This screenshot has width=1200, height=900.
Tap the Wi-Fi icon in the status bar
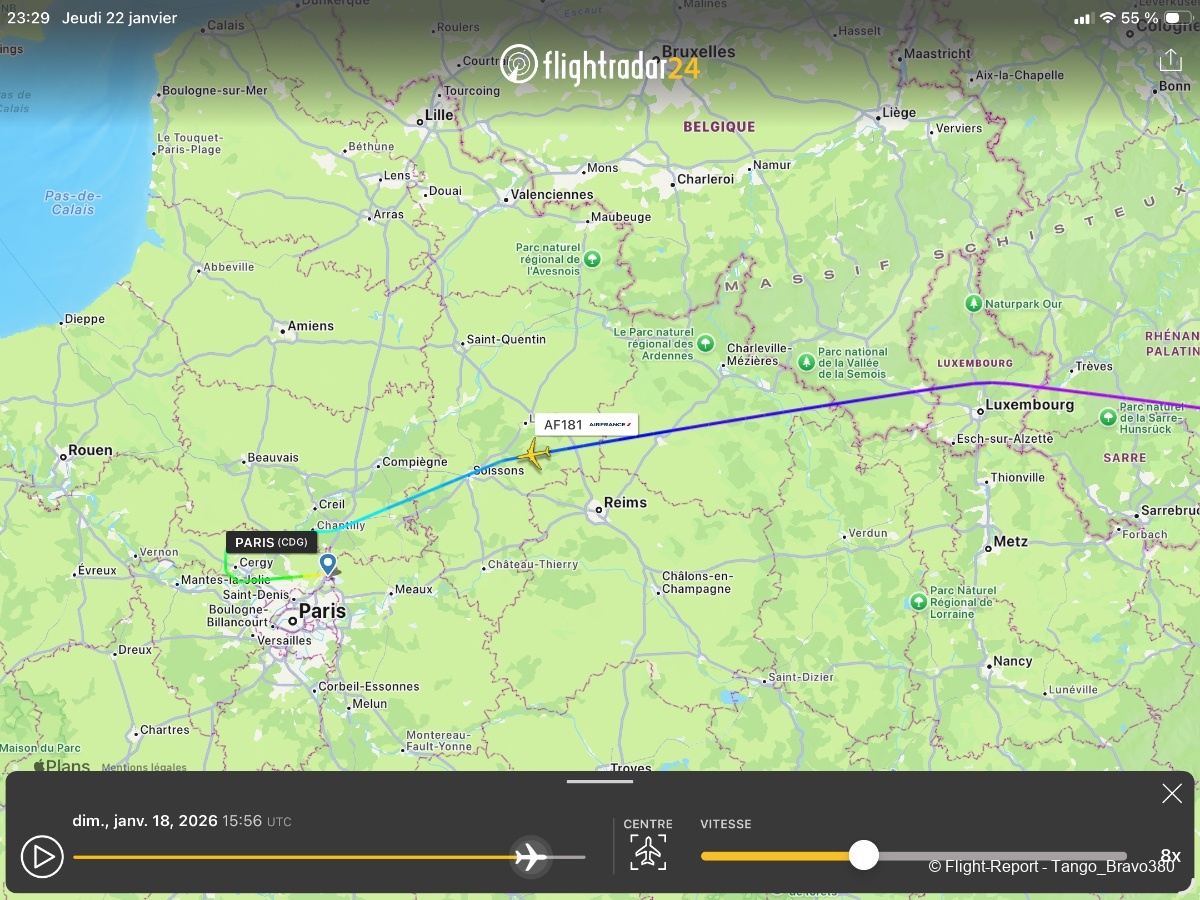1107,18
